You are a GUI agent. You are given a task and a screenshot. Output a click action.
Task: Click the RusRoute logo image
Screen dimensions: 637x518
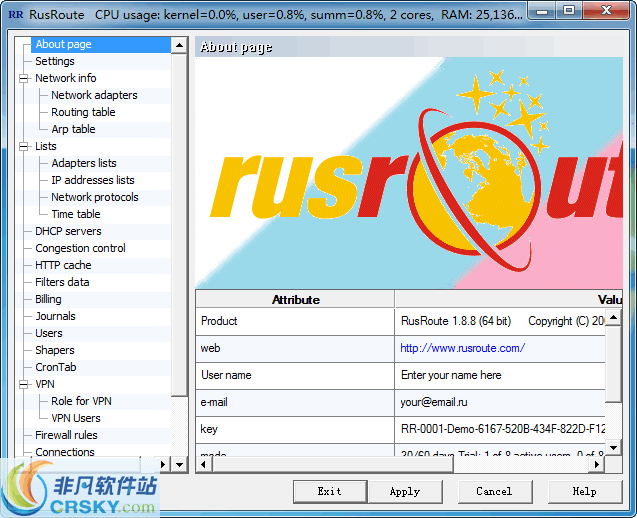coord(409,173)
